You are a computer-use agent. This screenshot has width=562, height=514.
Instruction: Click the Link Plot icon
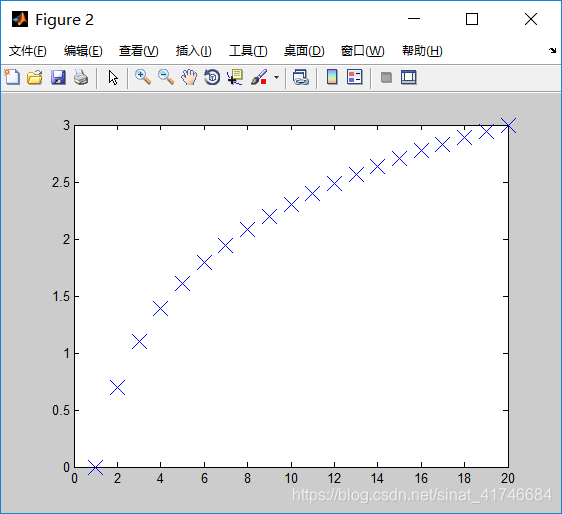tap(300, 77)
